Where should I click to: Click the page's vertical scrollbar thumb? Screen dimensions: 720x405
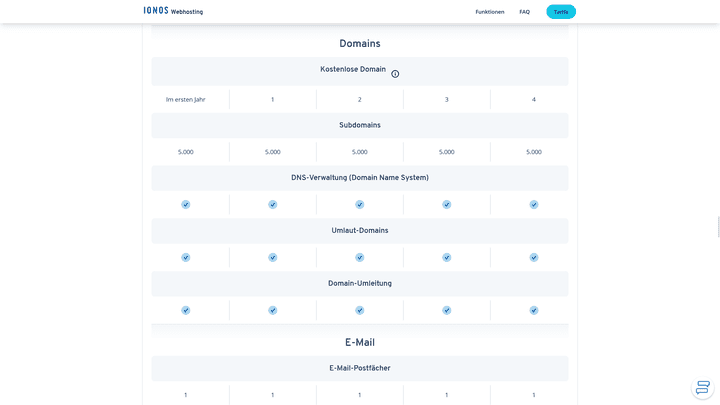717,227
